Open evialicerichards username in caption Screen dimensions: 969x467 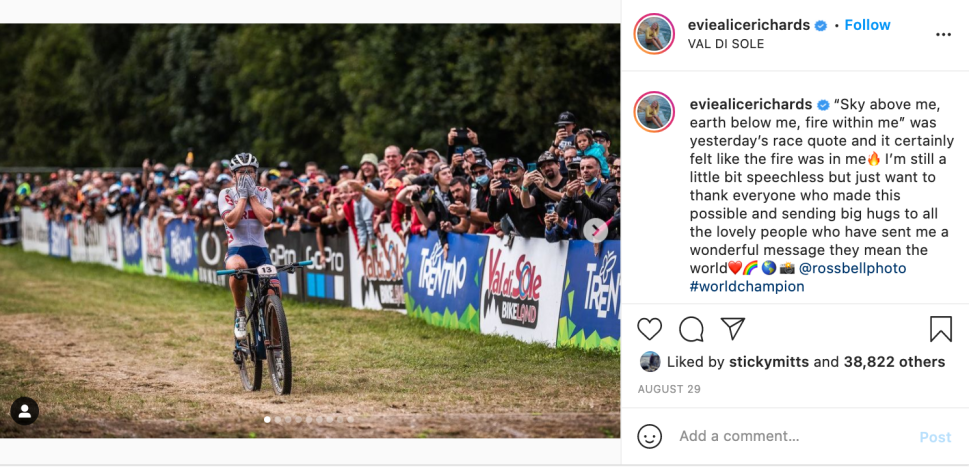click(x=751, y=104)
